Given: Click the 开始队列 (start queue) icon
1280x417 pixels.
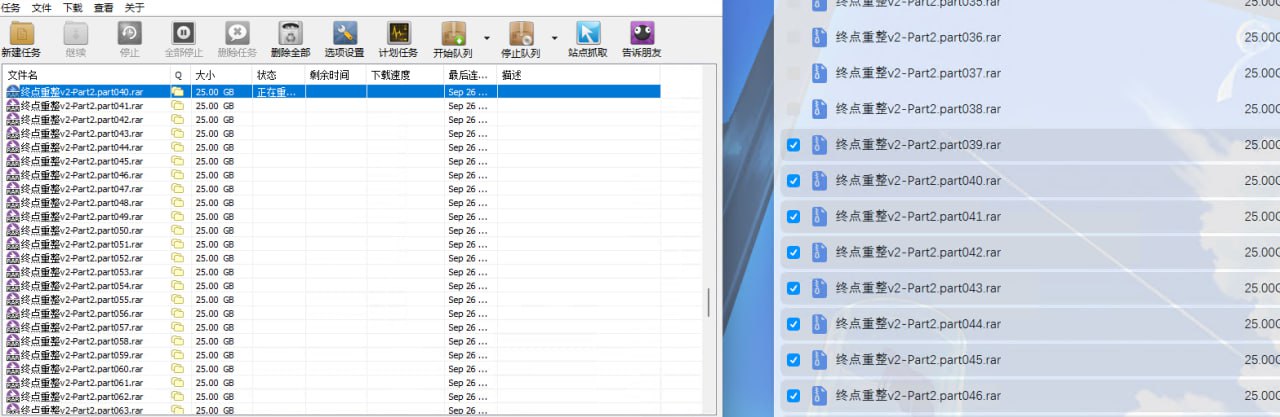Looking at the screenshot, I should point(453,34).
